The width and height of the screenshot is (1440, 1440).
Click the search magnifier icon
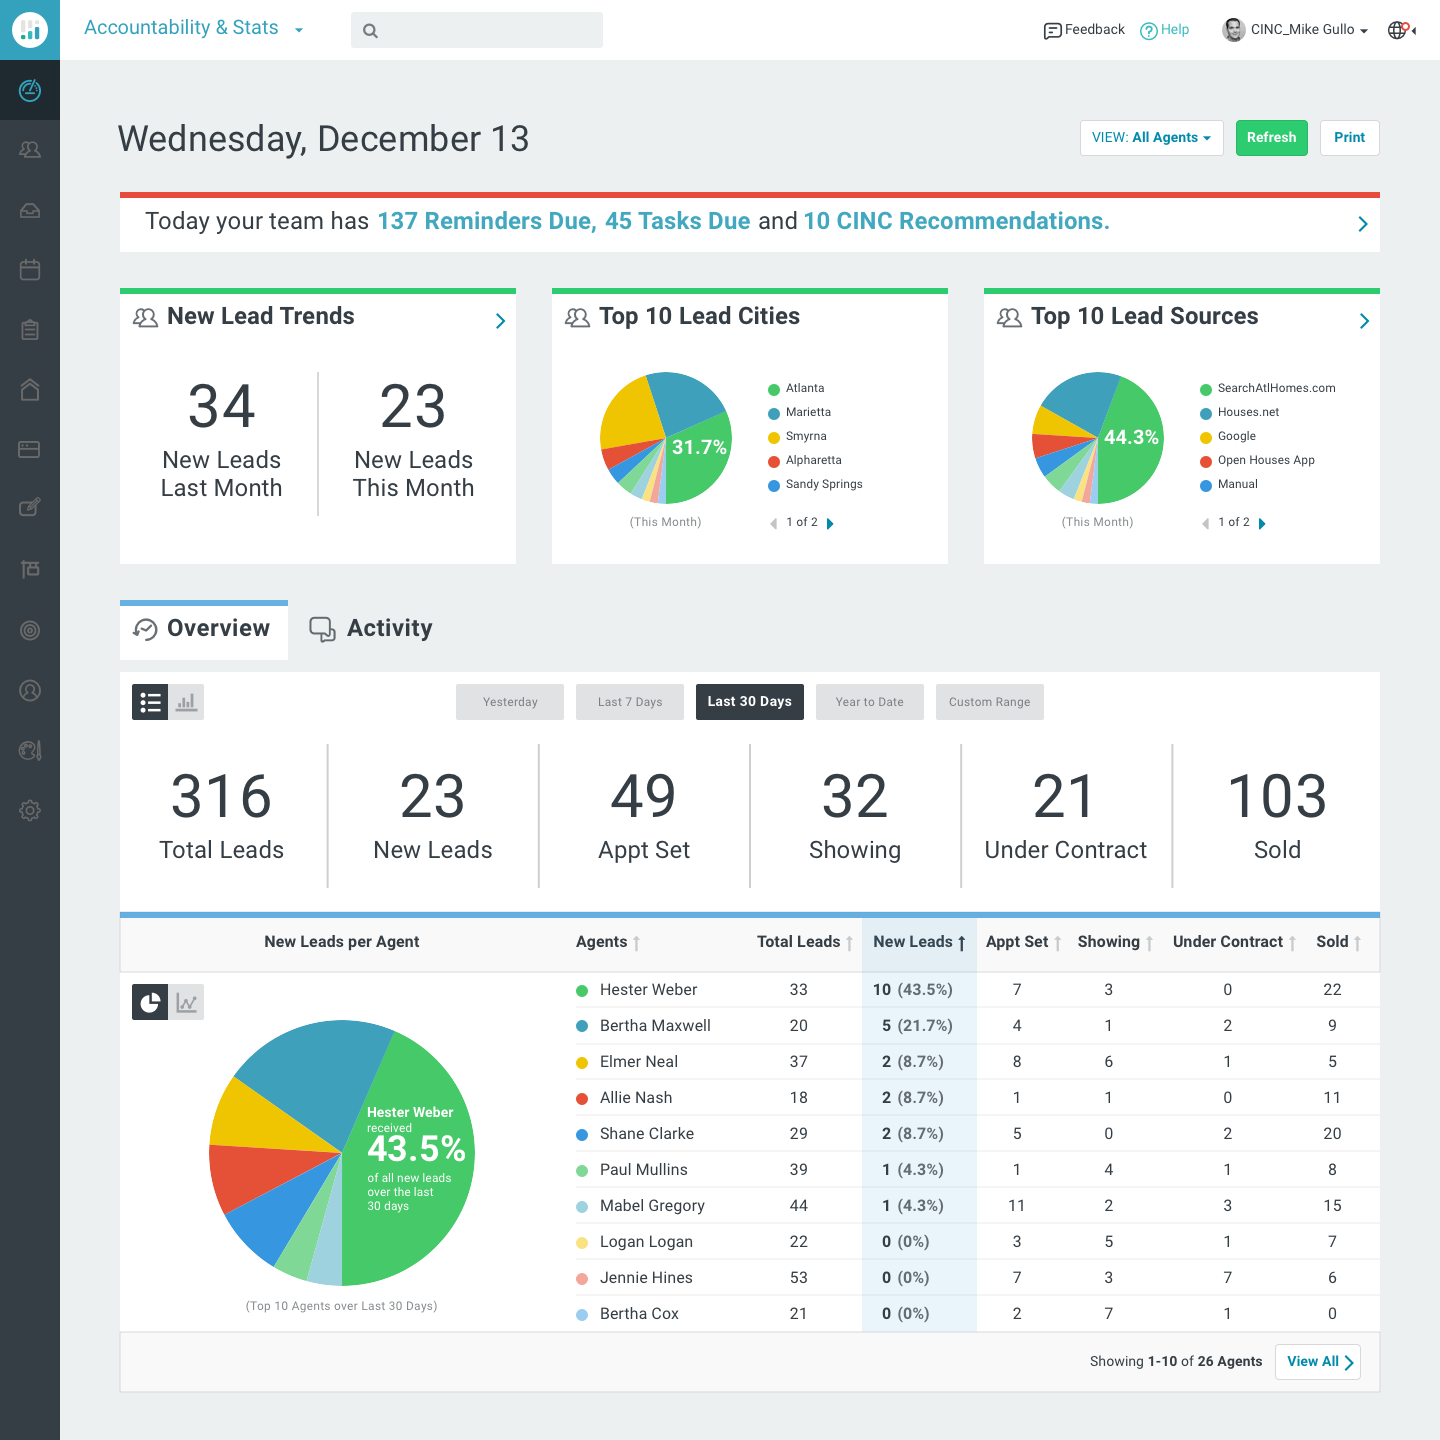point(370,31)
